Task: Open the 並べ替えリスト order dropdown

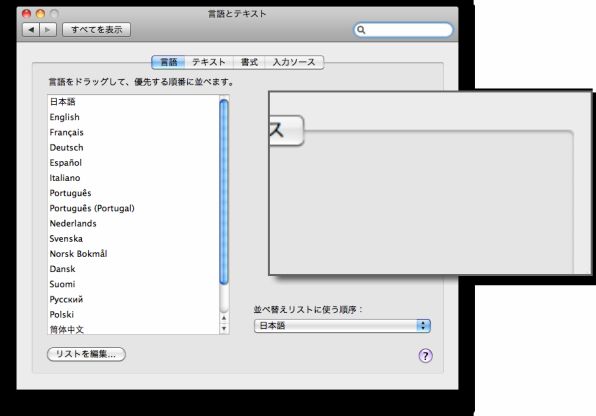Action: click(x=342, y=326)
